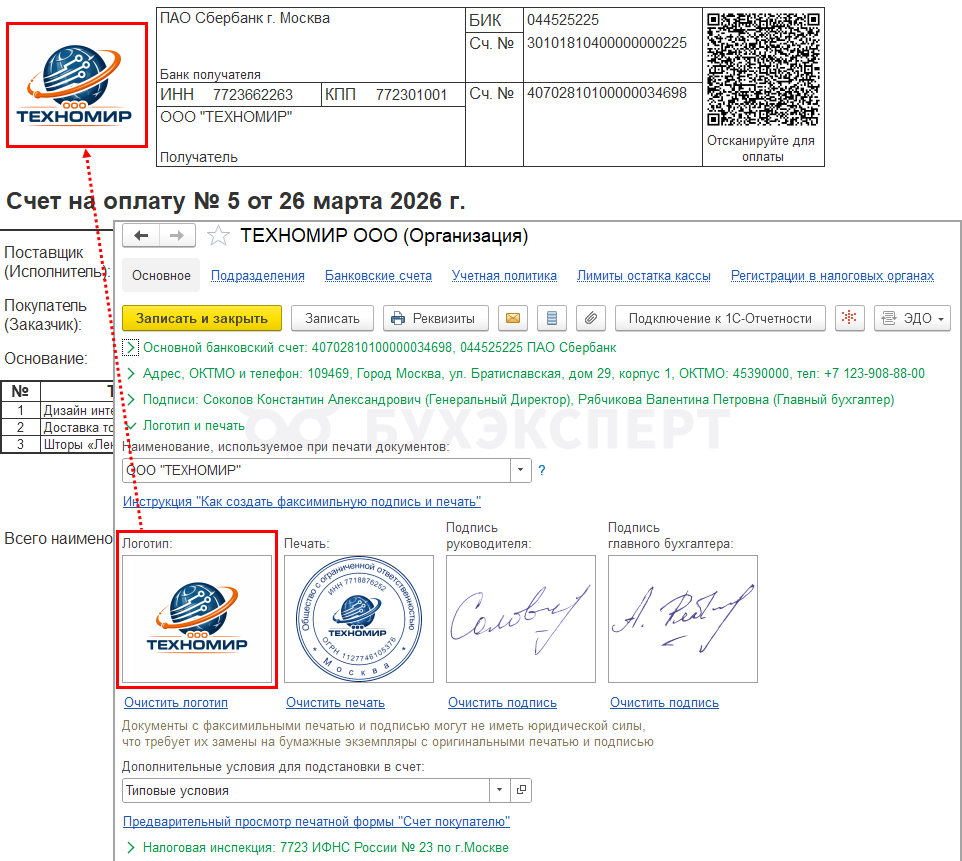Screen dimensions: 962x861
Task: Save and close with Записать и закрыть
Action: pos(202,318)
